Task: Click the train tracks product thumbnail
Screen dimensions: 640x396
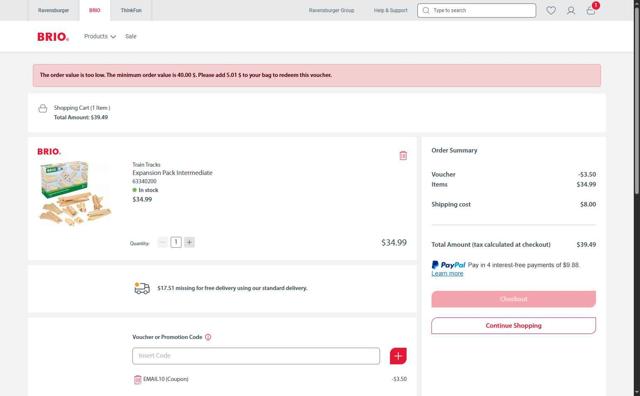Action: (75, 193)
